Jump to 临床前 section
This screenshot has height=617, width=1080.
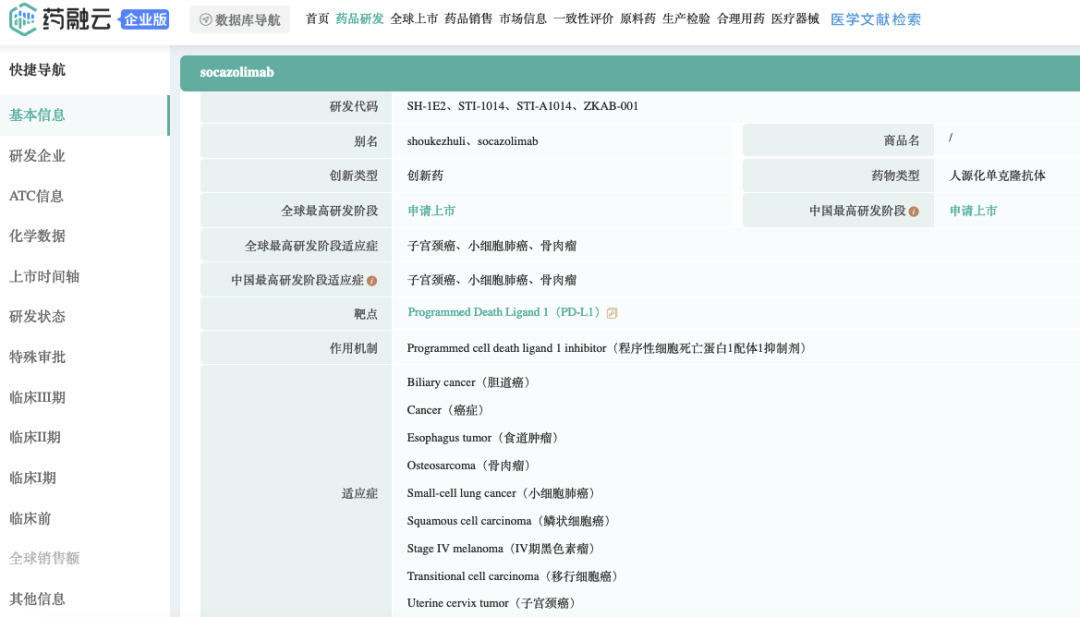30,519
